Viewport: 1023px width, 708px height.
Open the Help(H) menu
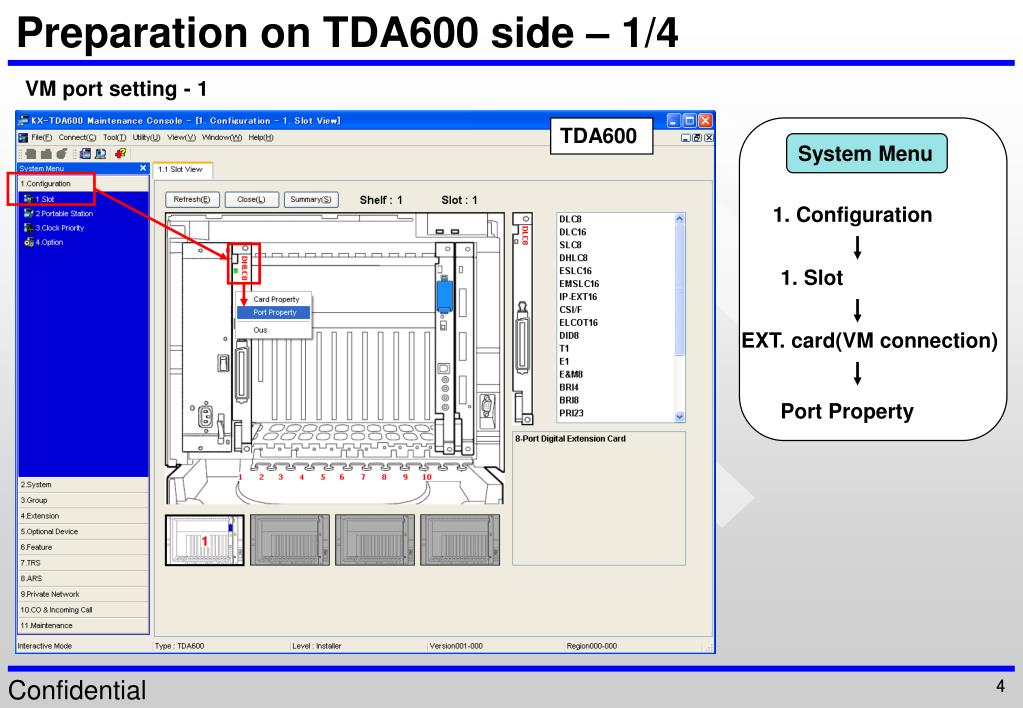click(260, 138)
